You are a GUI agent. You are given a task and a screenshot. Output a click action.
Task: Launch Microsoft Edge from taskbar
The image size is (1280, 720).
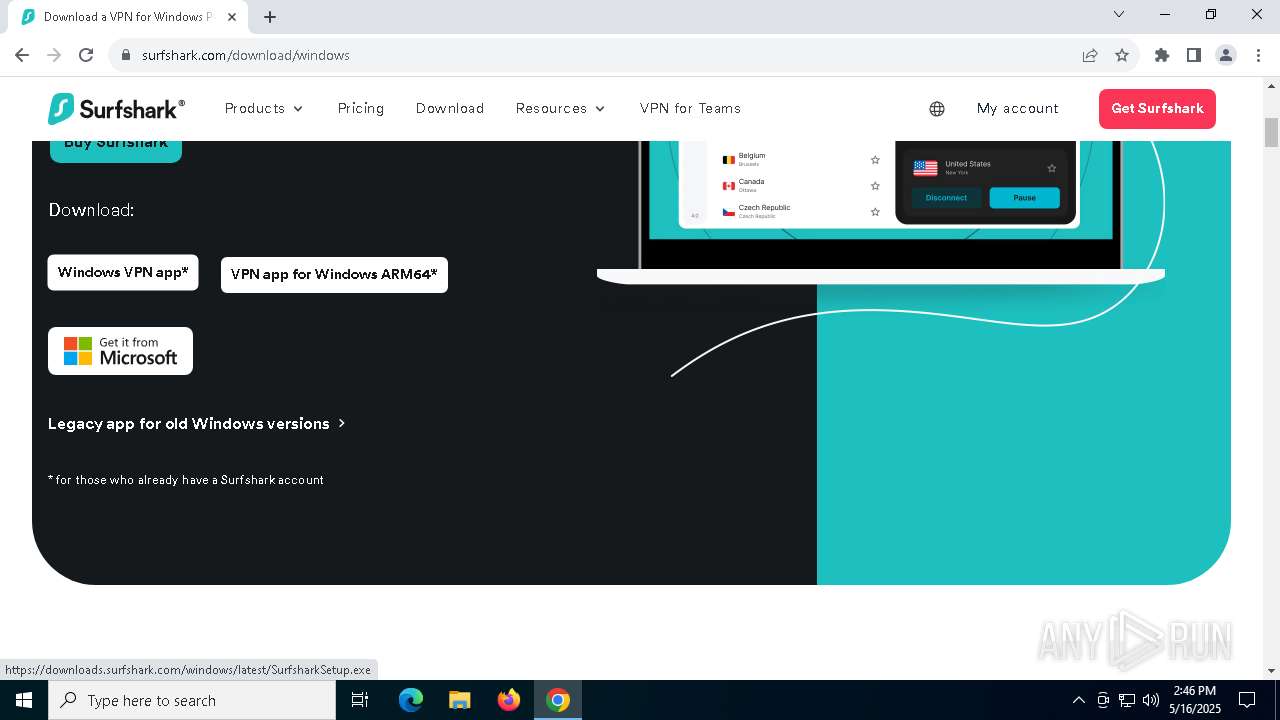411,700
